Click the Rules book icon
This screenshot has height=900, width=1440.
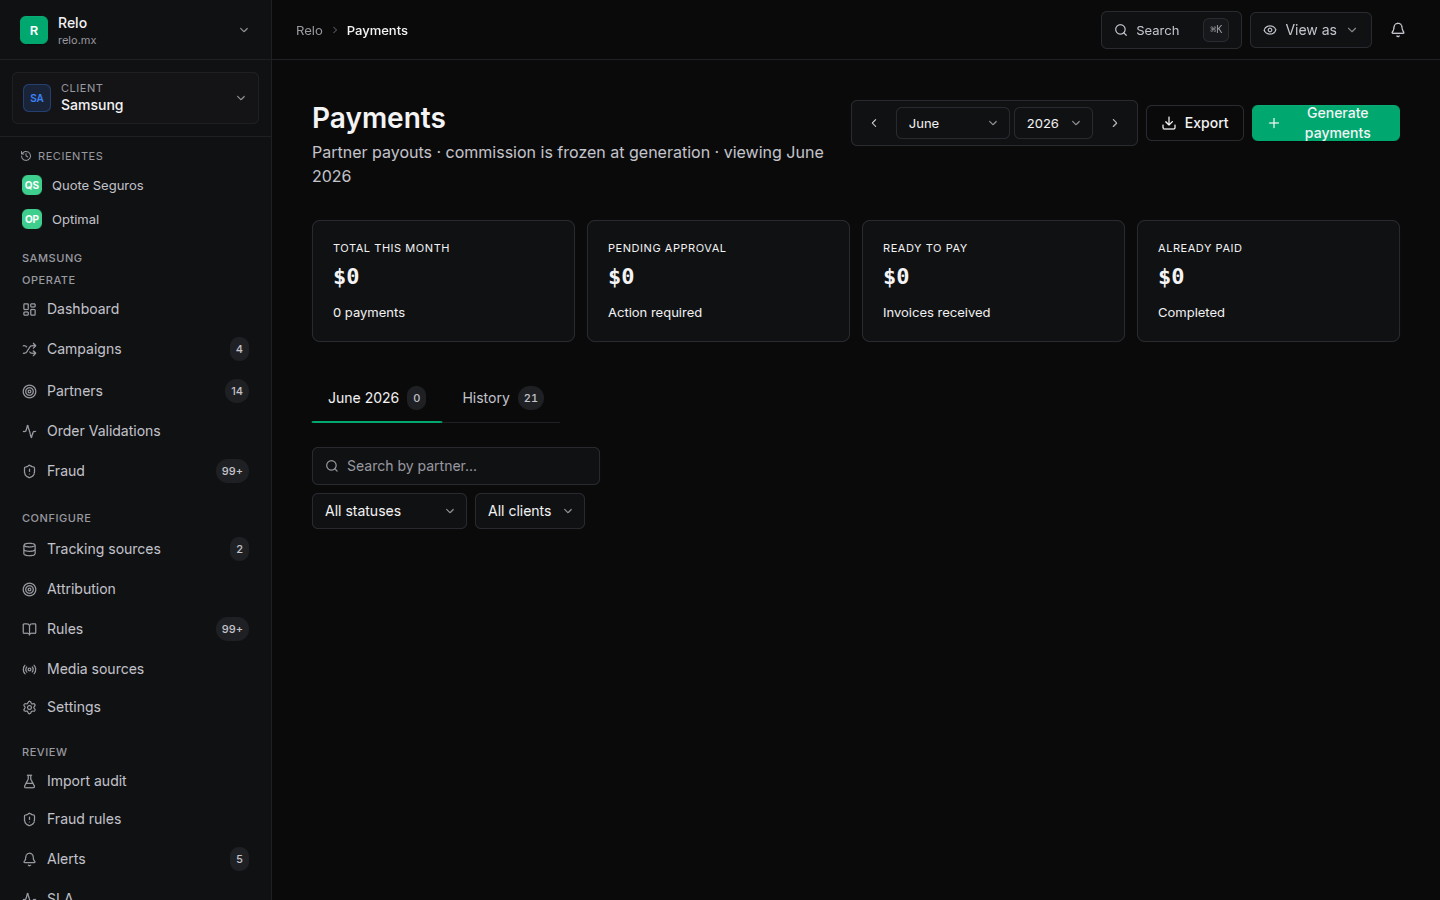tap(29, 629)
